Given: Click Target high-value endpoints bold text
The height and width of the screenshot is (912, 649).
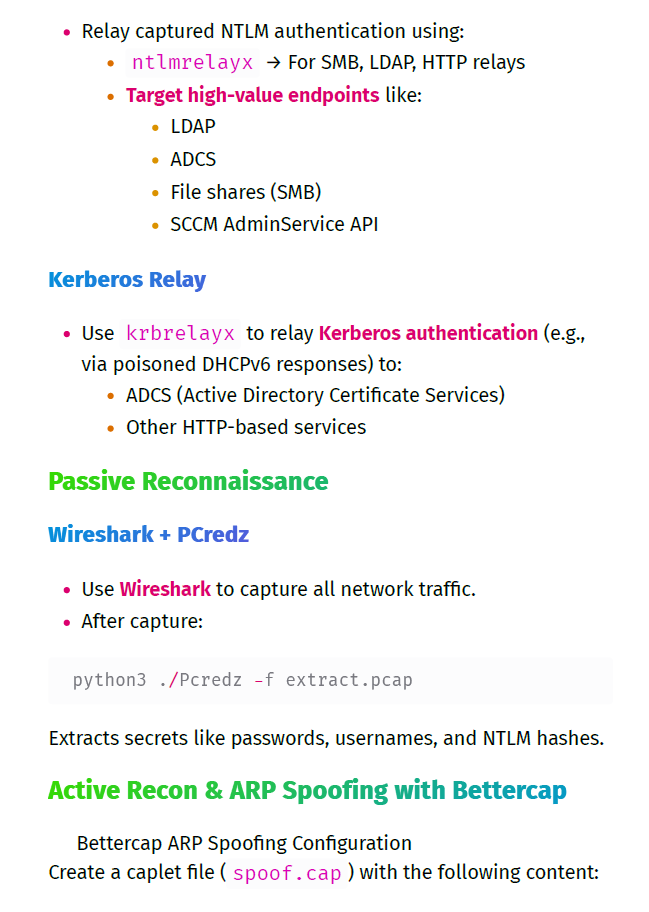Looking at the screenshot, I should (x=253, y=95).
